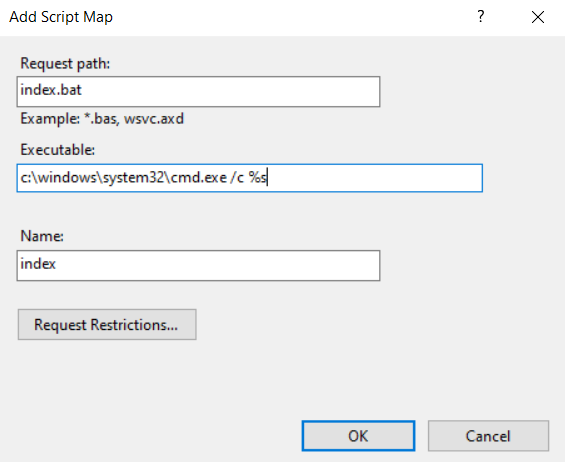Confirm the script map with OK
Viewport: 565px width, 462px height.
click(358, 436)
